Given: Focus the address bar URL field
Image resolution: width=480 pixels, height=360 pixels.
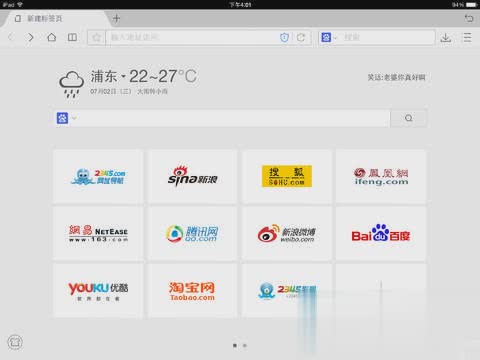Looking at the screenshot, I should pos(193,37).
